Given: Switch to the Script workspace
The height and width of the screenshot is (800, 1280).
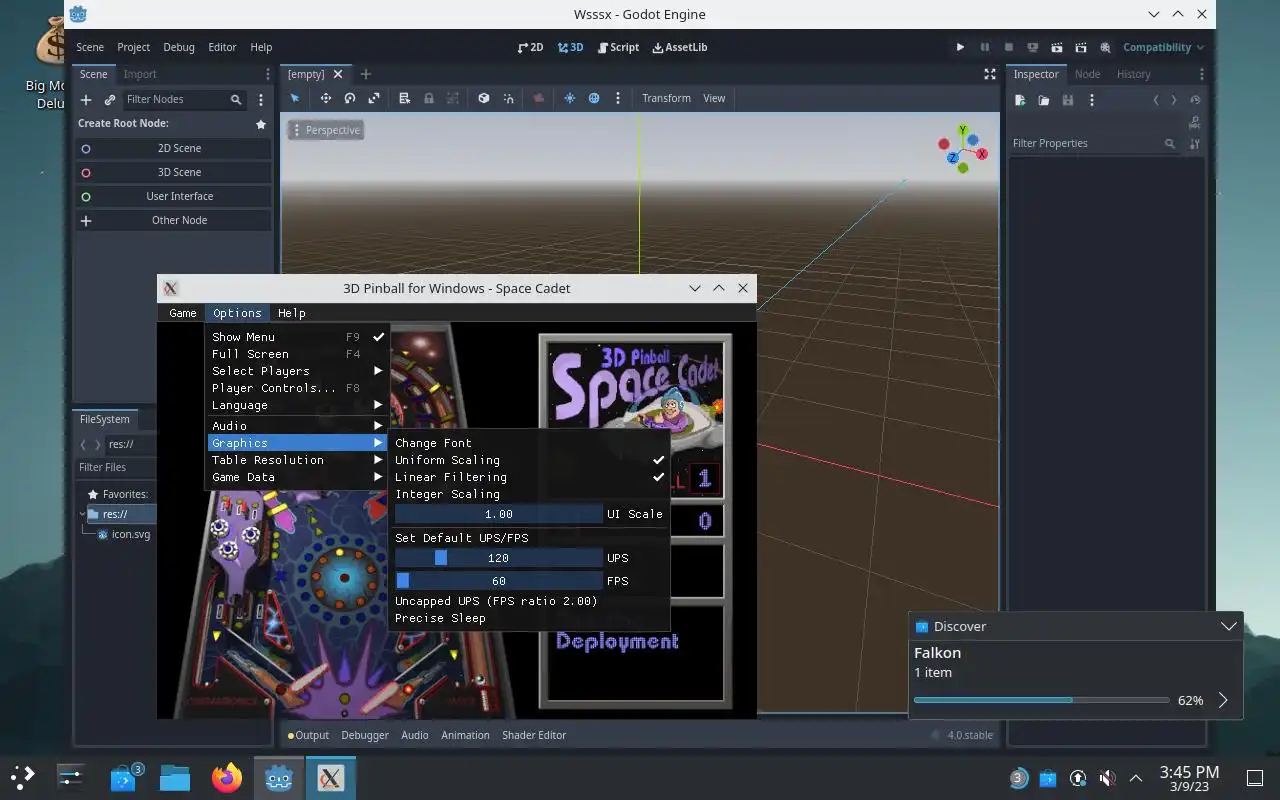Looking at the screenshot, I should pyautogui.click(x=618, y=47).
